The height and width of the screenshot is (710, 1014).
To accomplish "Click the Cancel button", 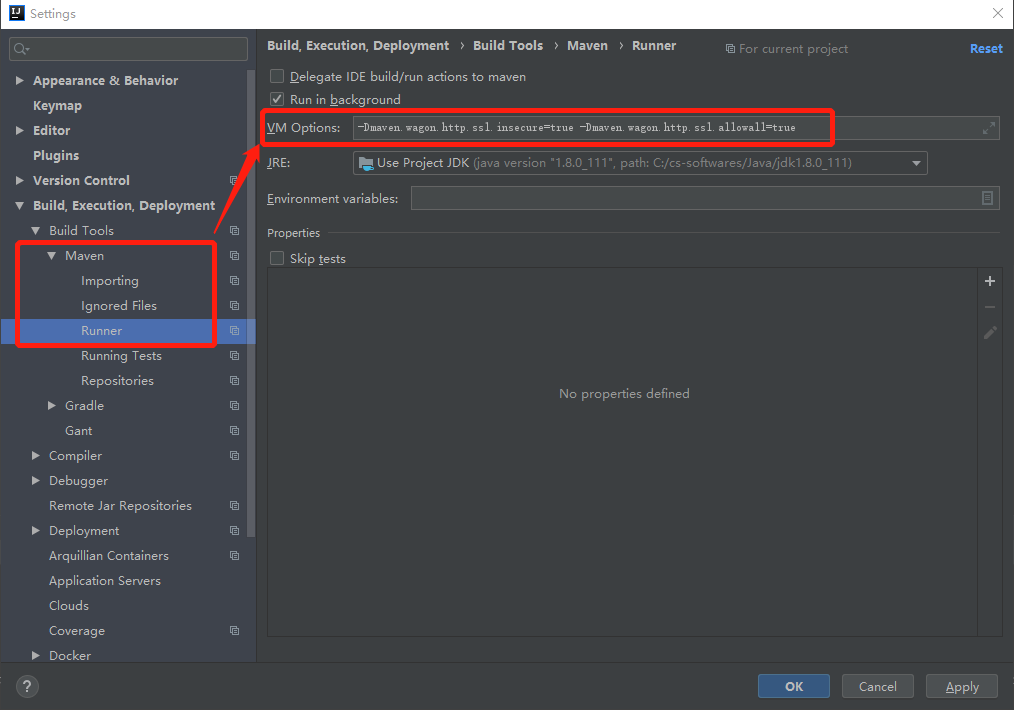I will coord(878,686).
